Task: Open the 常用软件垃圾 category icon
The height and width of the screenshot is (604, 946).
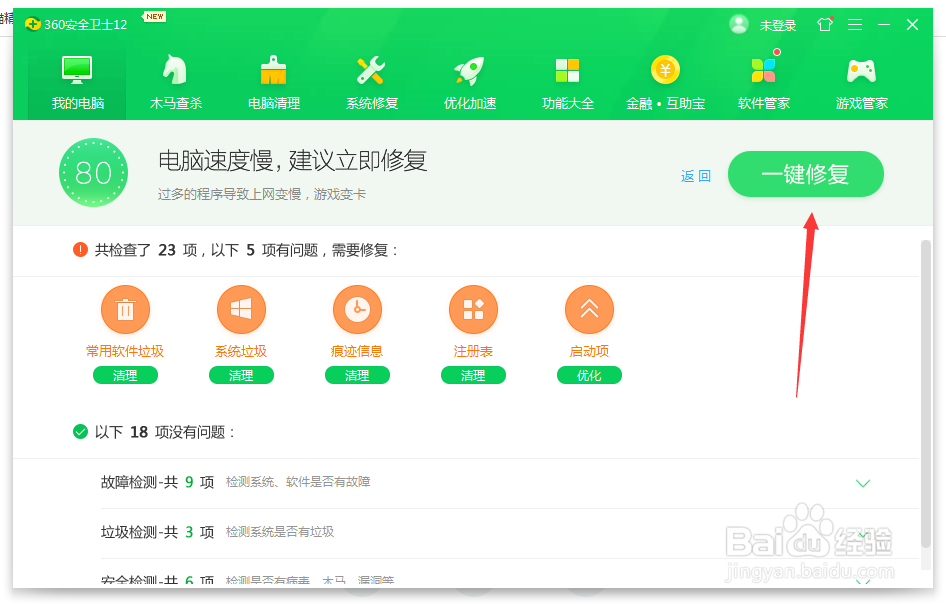Action: 125,309
